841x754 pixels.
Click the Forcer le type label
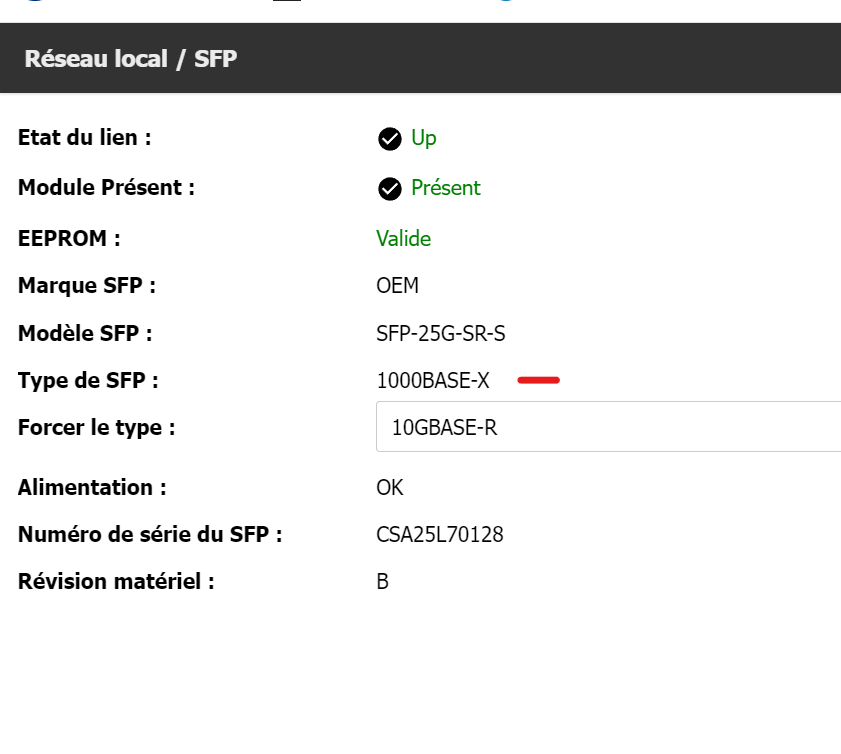[97, 428]
